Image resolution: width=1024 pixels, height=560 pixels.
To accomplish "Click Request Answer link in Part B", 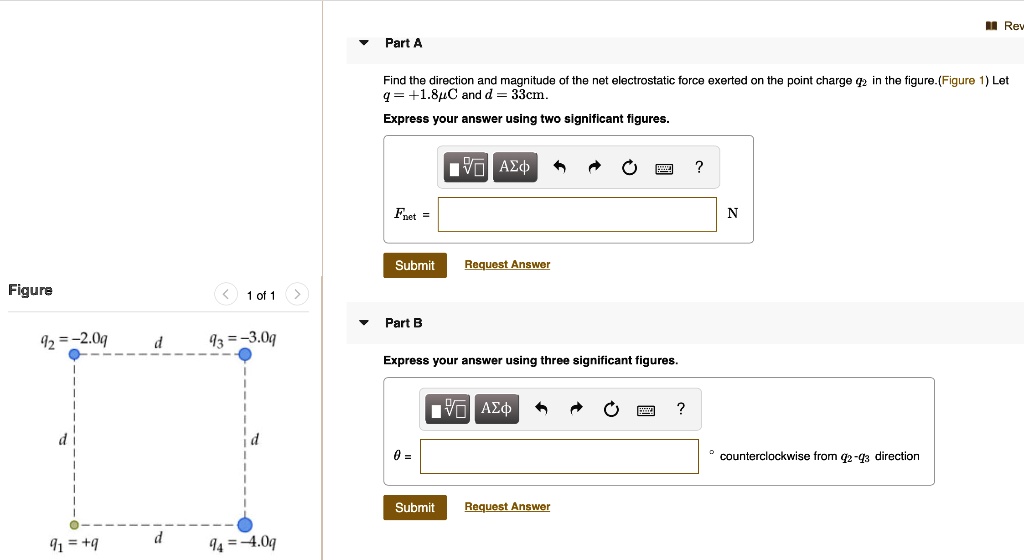I will point(507,506).
